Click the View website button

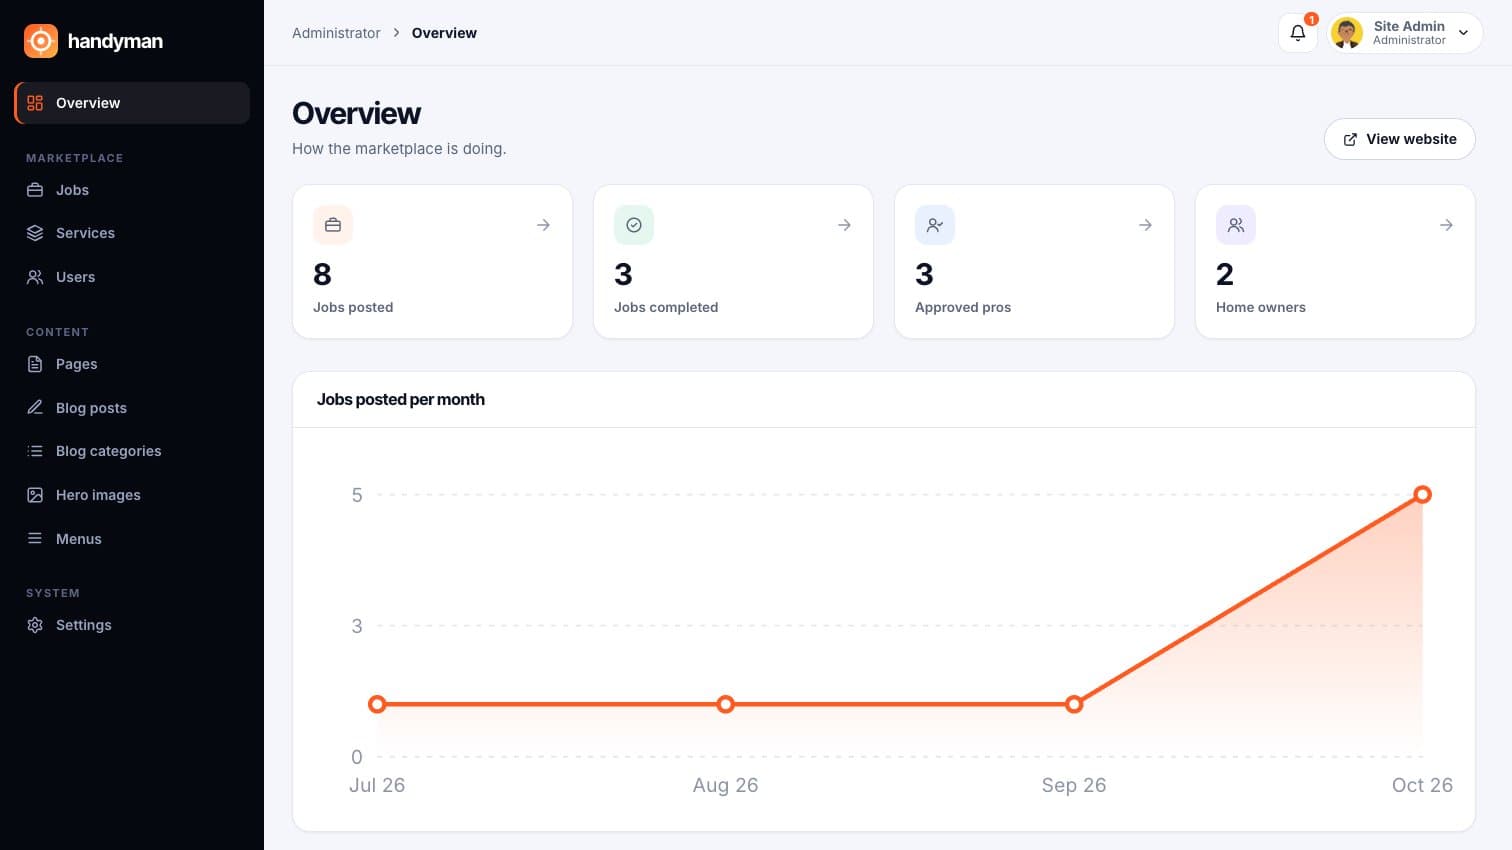coord(1399,139)
